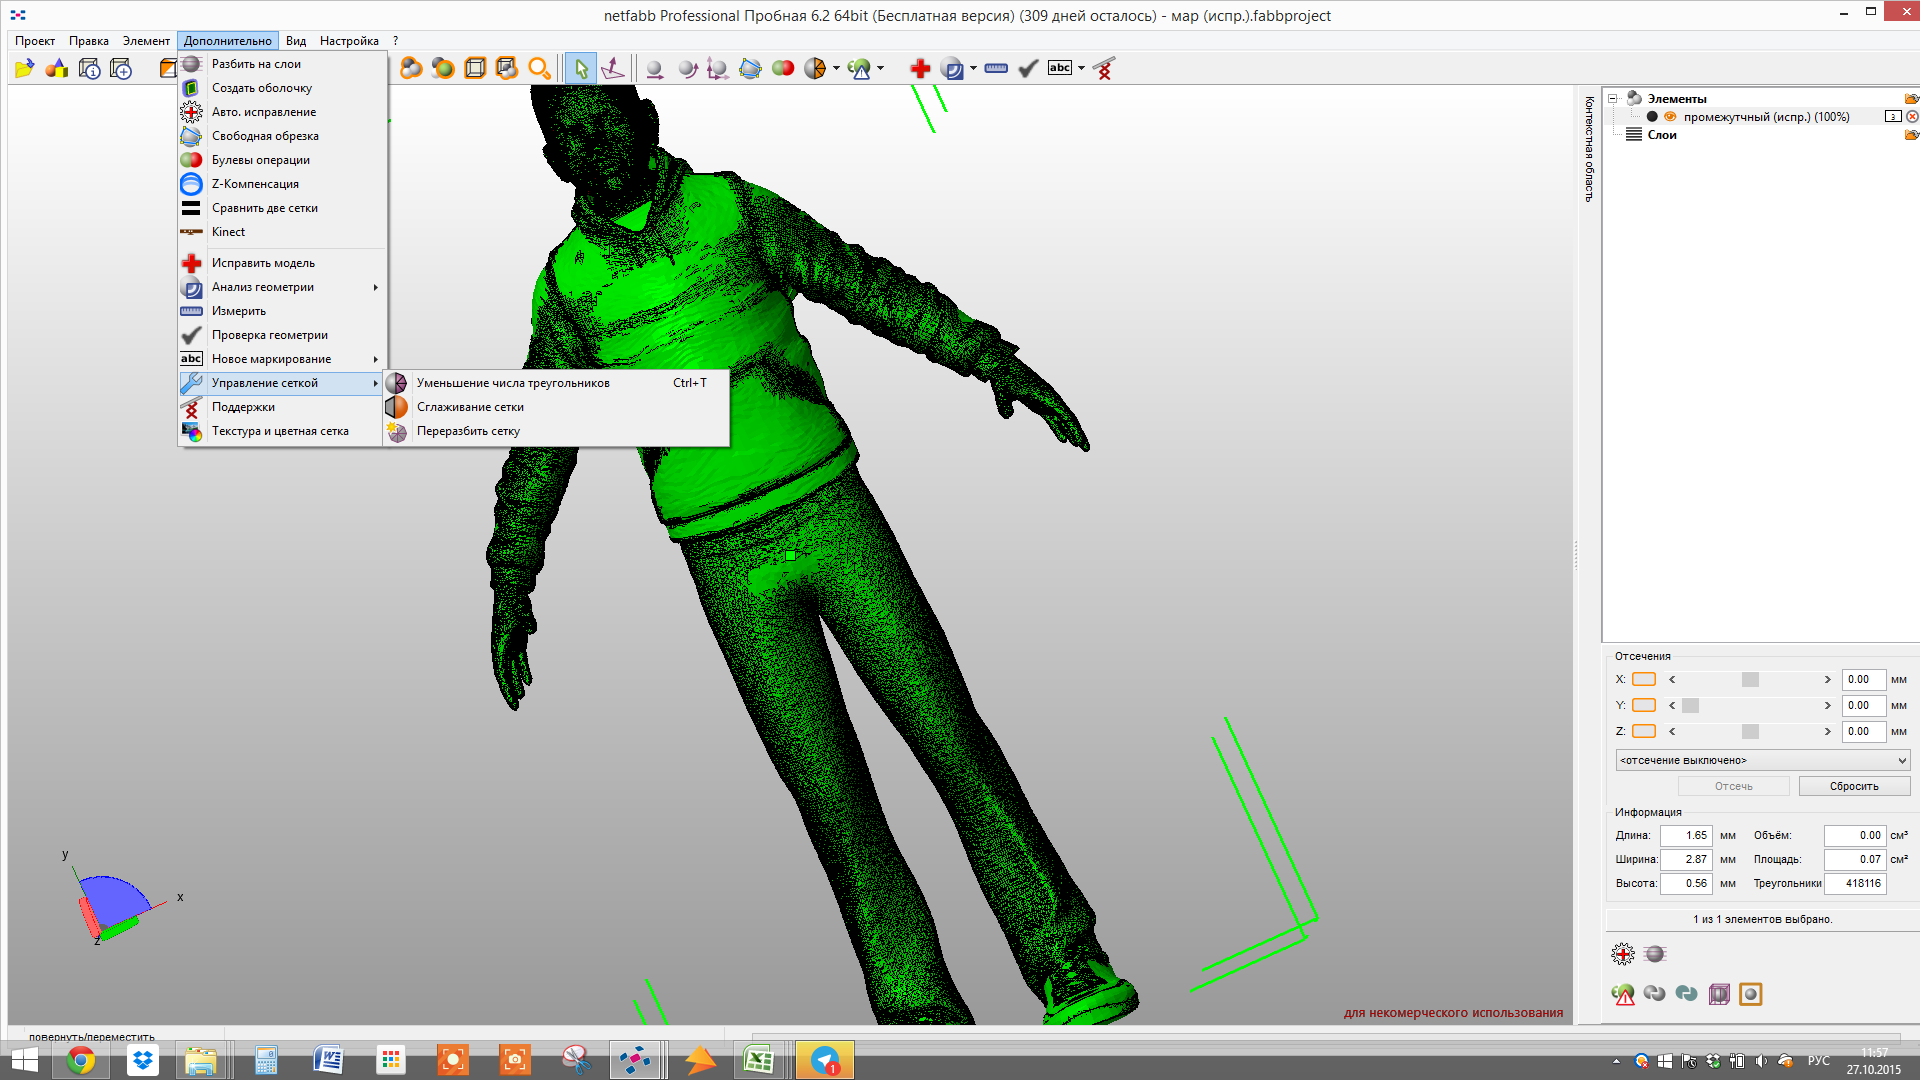This screenshot has height=1080, width=1920.
Task: Open the clipping plane dropdown showing отсечение выключено
Action: [x=1761, y=760]
